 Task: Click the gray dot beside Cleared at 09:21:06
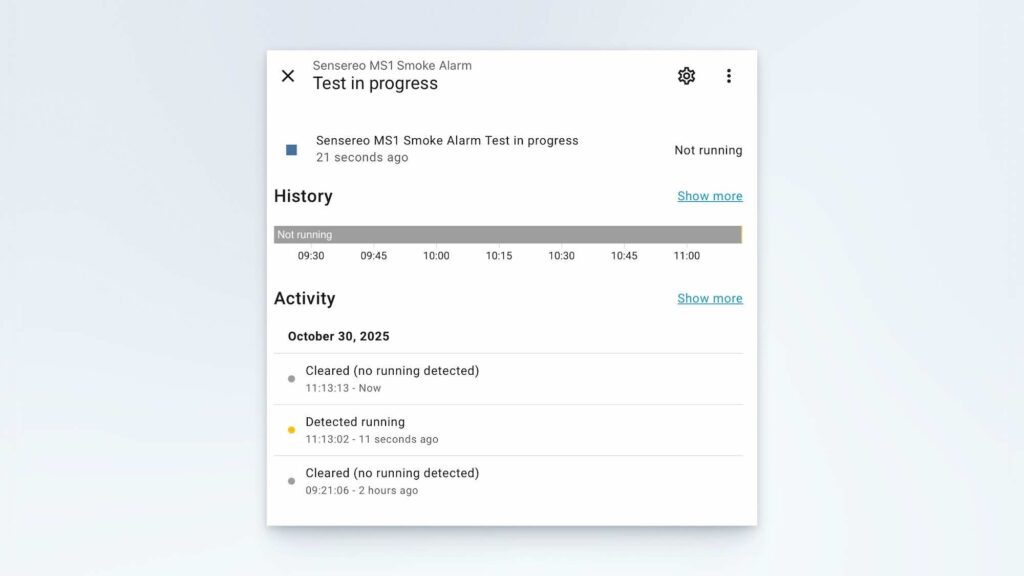click(x=291, y=480)
